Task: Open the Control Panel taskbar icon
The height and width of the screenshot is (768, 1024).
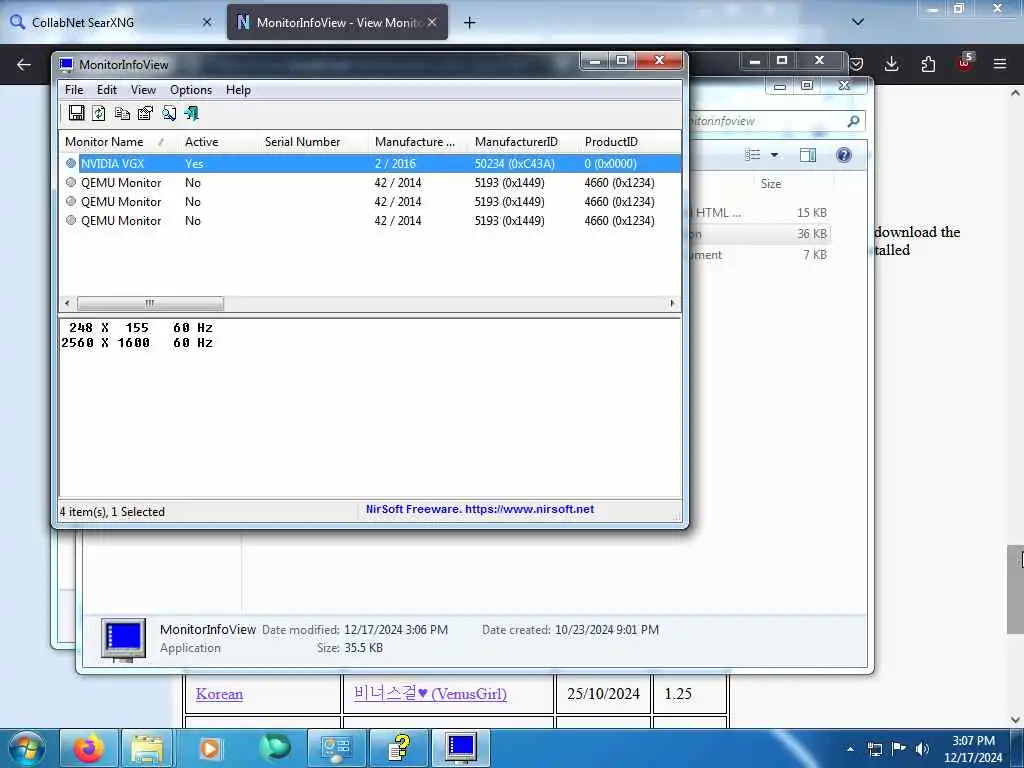Action: coord(336,748)
